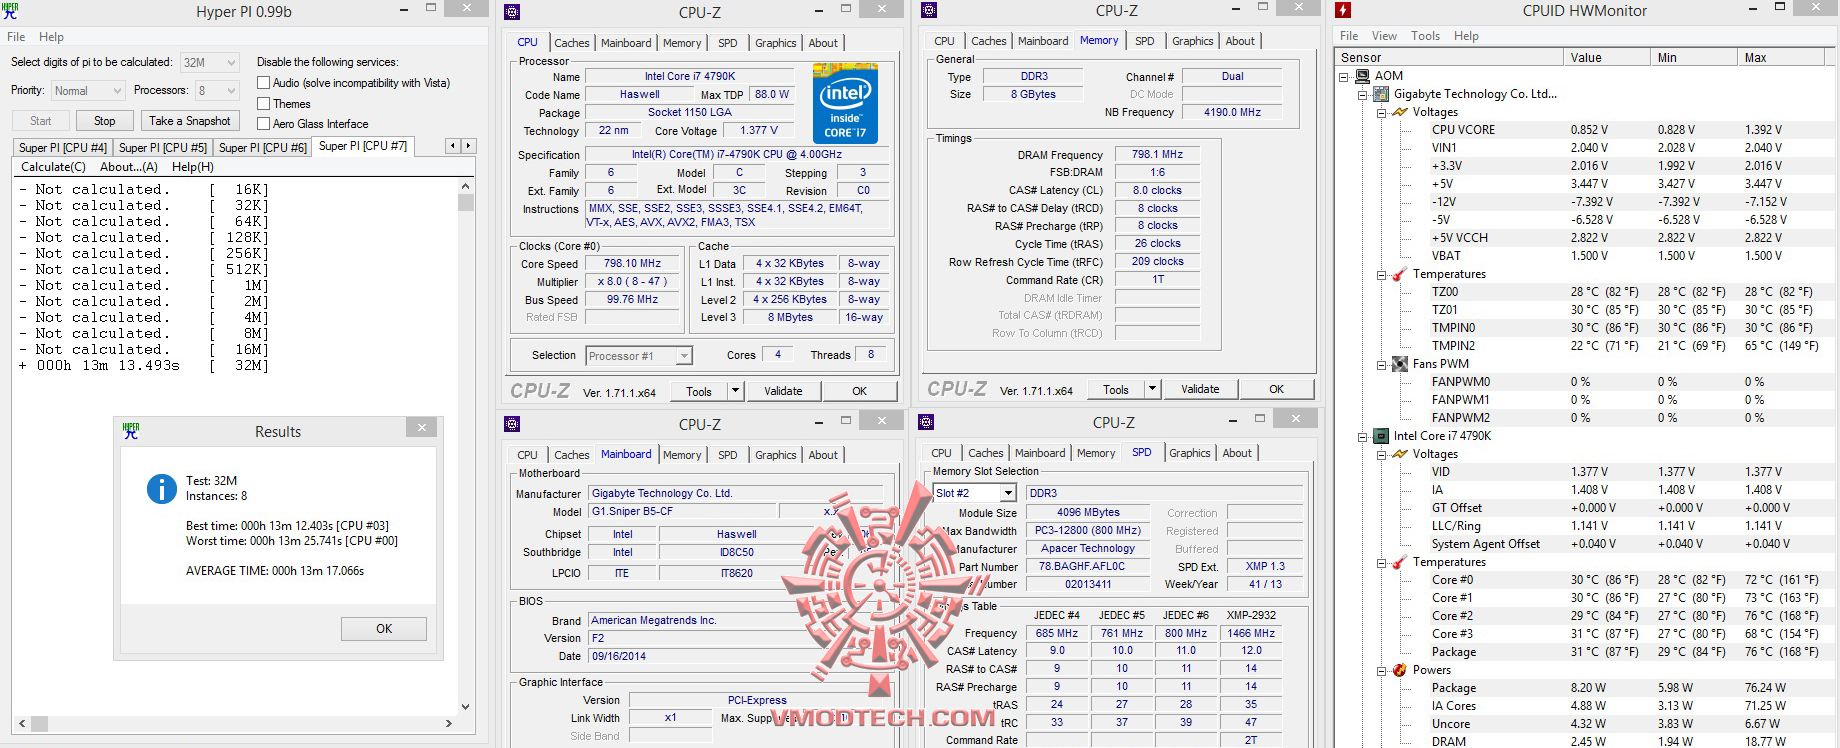The height and width of the screenshot is (748, 1840).
Task: Click OK in the Results dialog
Action: click(x=384, y=629)
